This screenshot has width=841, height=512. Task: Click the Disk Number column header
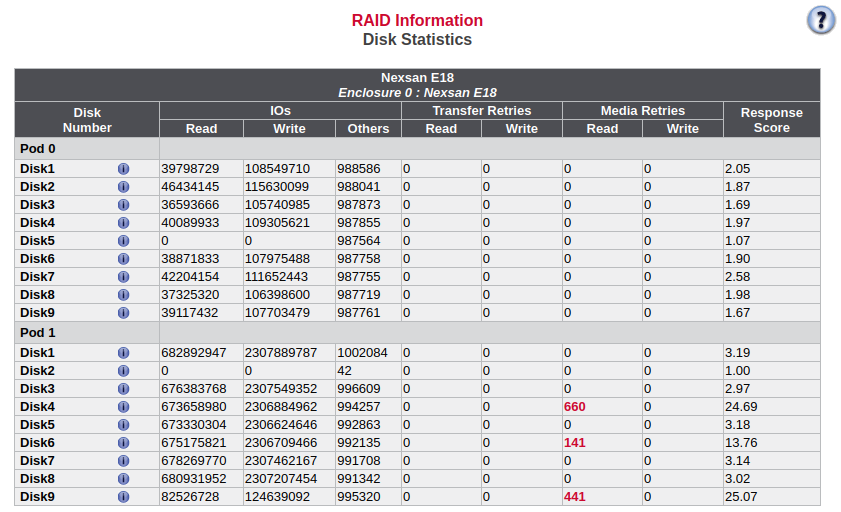click(x=87, y=120)
